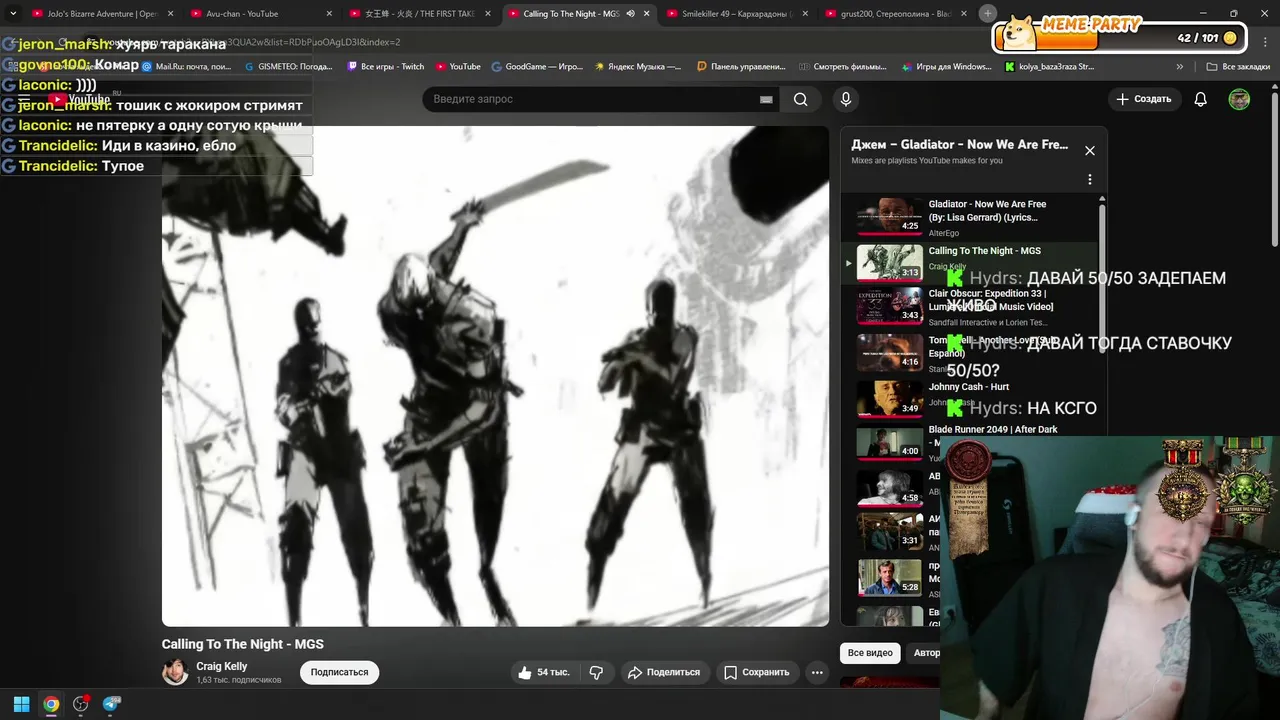
Task: Share video with Поделиться button
Action: (x=664, y=672)
